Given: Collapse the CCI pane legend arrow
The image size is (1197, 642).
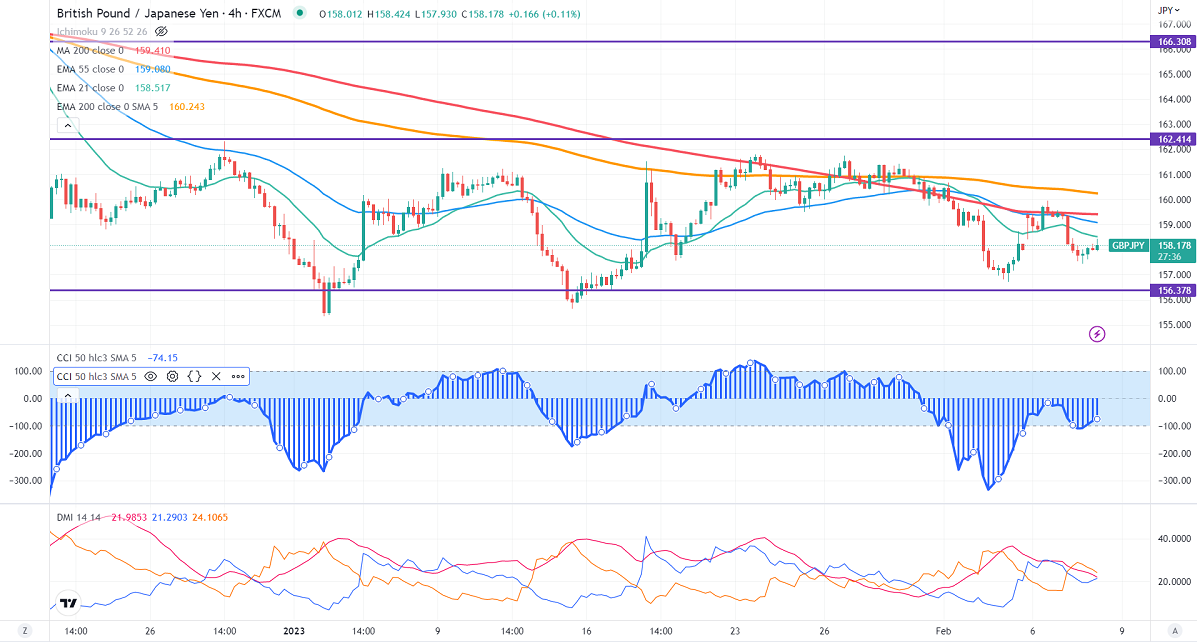Looking at the screenshot, I should click(68, 397).
